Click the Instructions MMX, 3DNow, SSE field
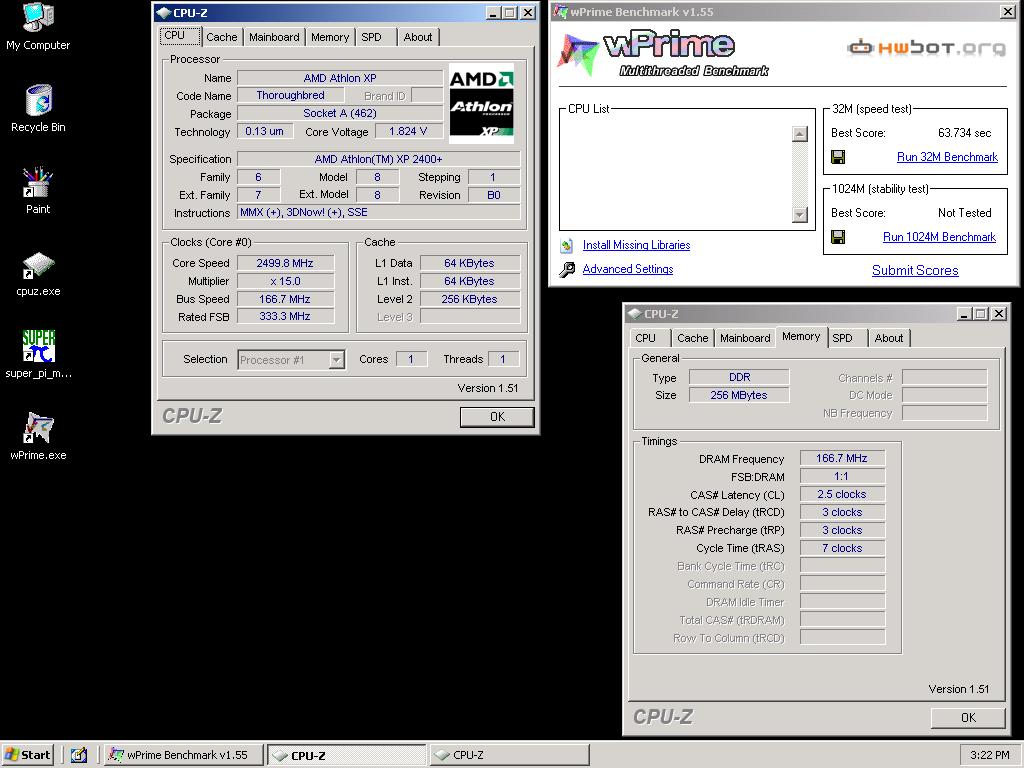This screenshot has width=1024, height=768. 378,212
